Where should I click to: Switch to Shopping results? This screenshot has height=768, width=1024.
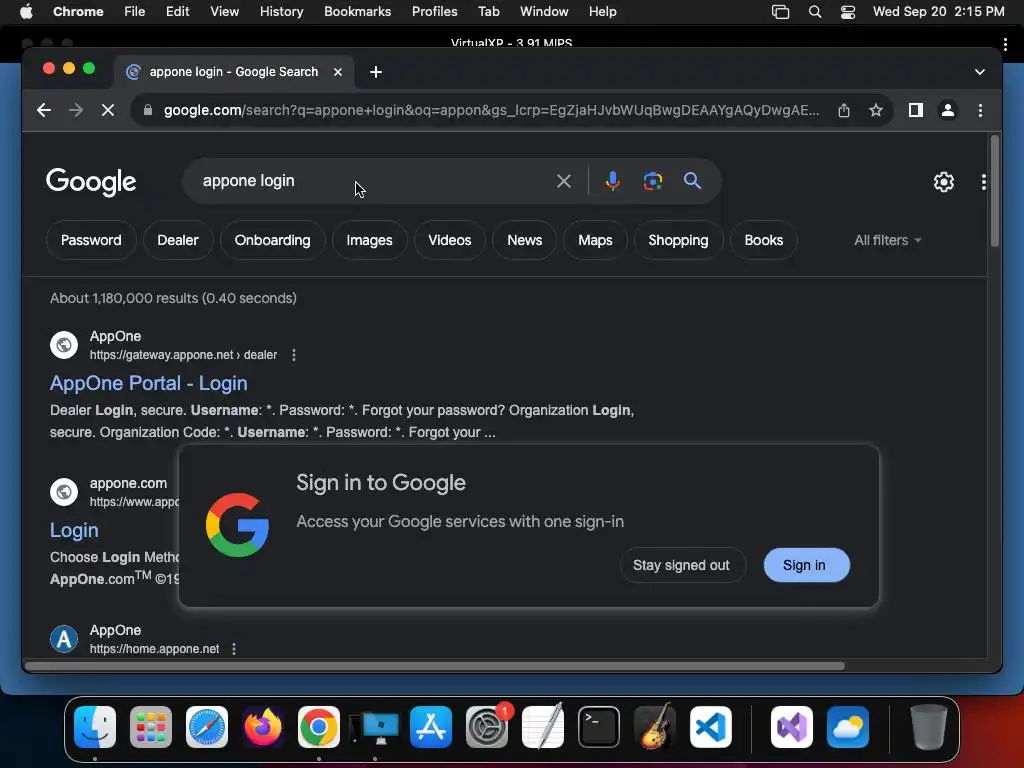click(x=678, y=240)
